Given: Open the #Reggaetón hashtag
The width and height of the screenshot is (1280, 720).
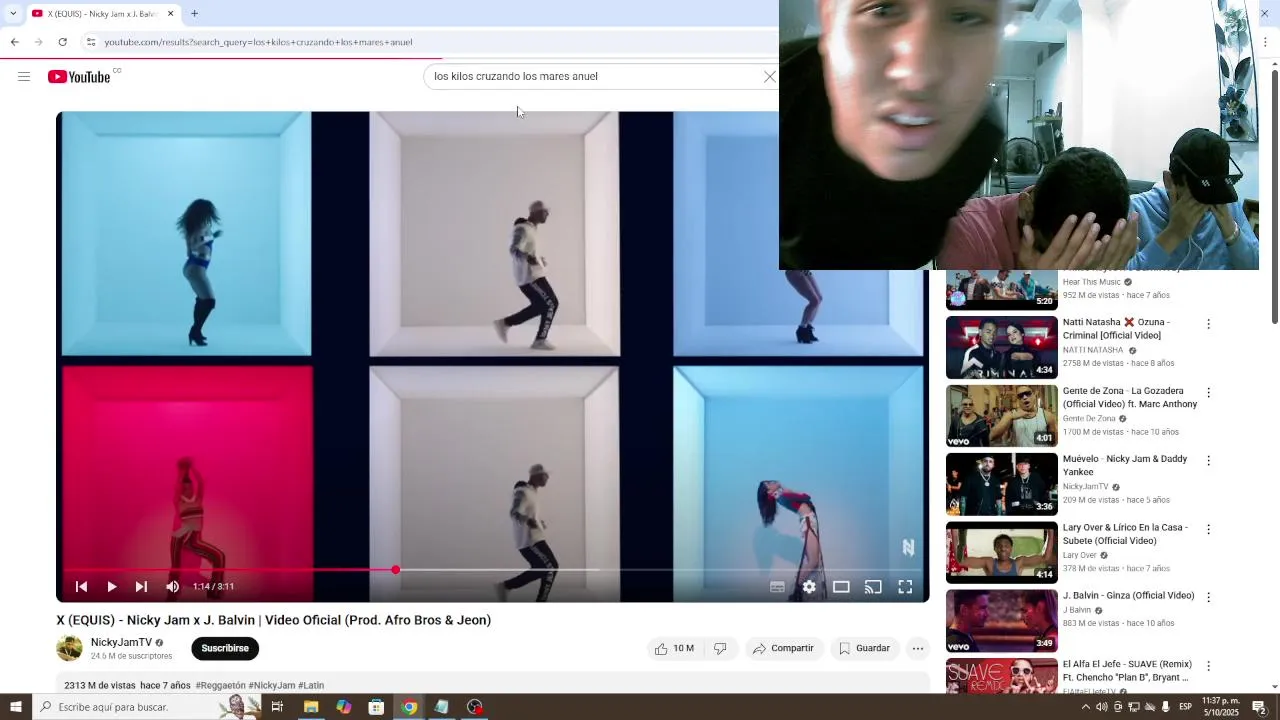Looking at the screenshot, I should tap(220, 685).
